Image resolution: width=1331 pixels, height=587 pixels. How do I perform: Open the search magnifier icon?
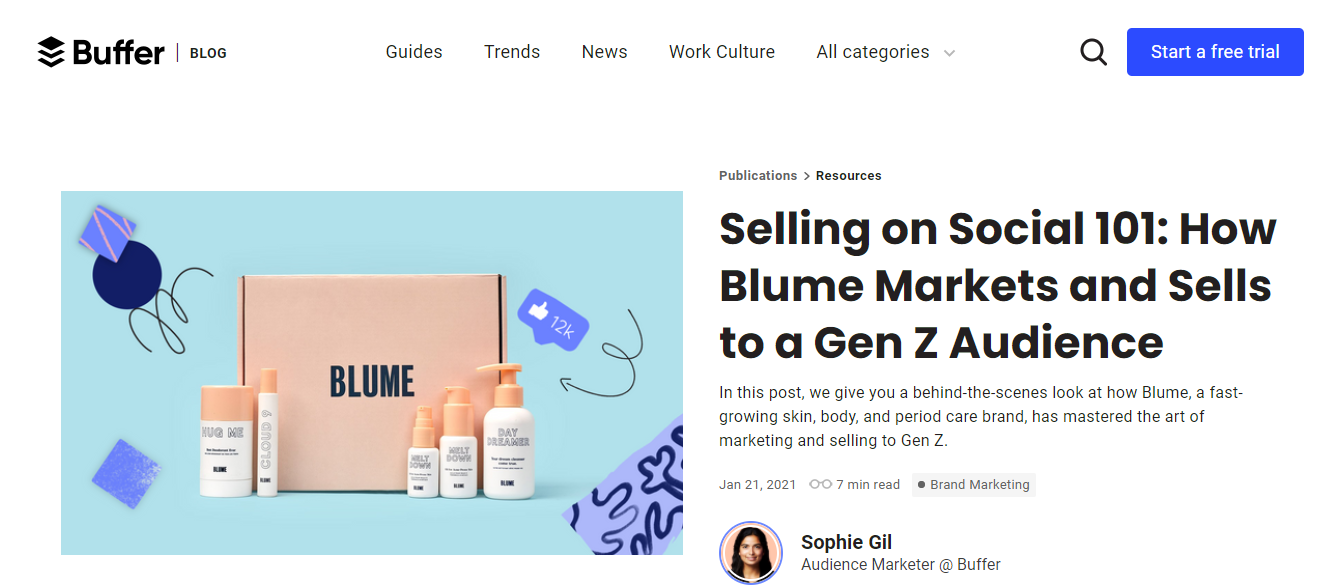coord(1093,52)
